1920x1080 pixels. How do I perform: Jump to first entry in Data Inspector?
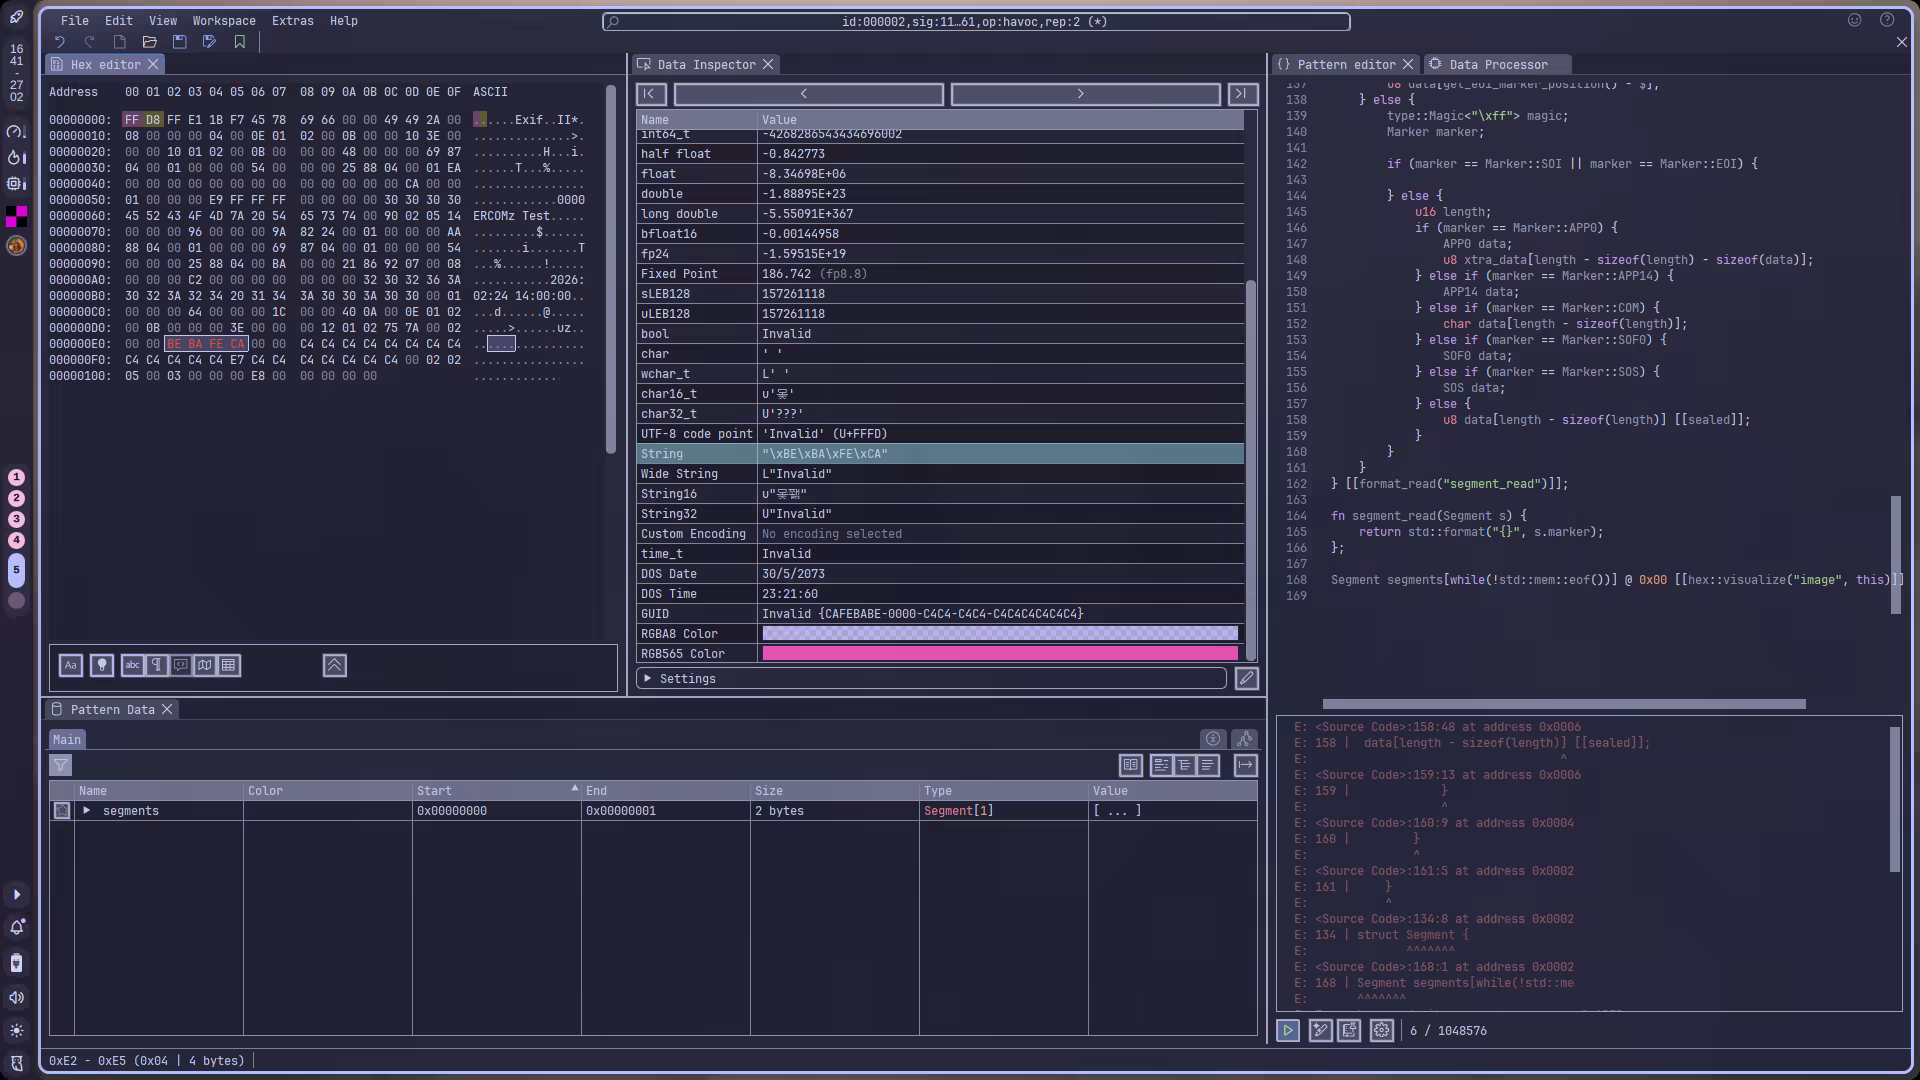[650, 94]
